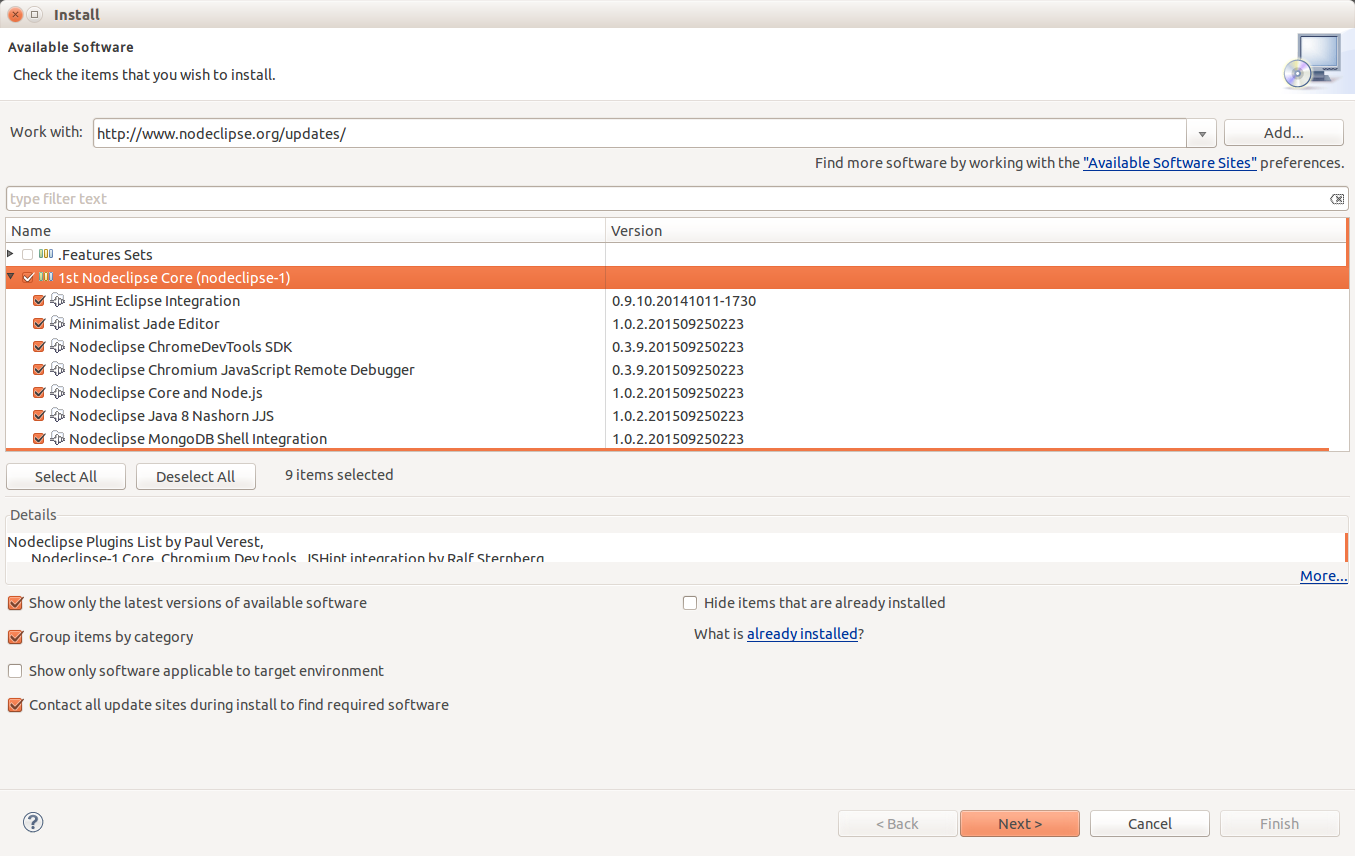Click the MongoDB Shell Integration feature icon
Viewport: 1355px width, 856px height.
(57, 438)
